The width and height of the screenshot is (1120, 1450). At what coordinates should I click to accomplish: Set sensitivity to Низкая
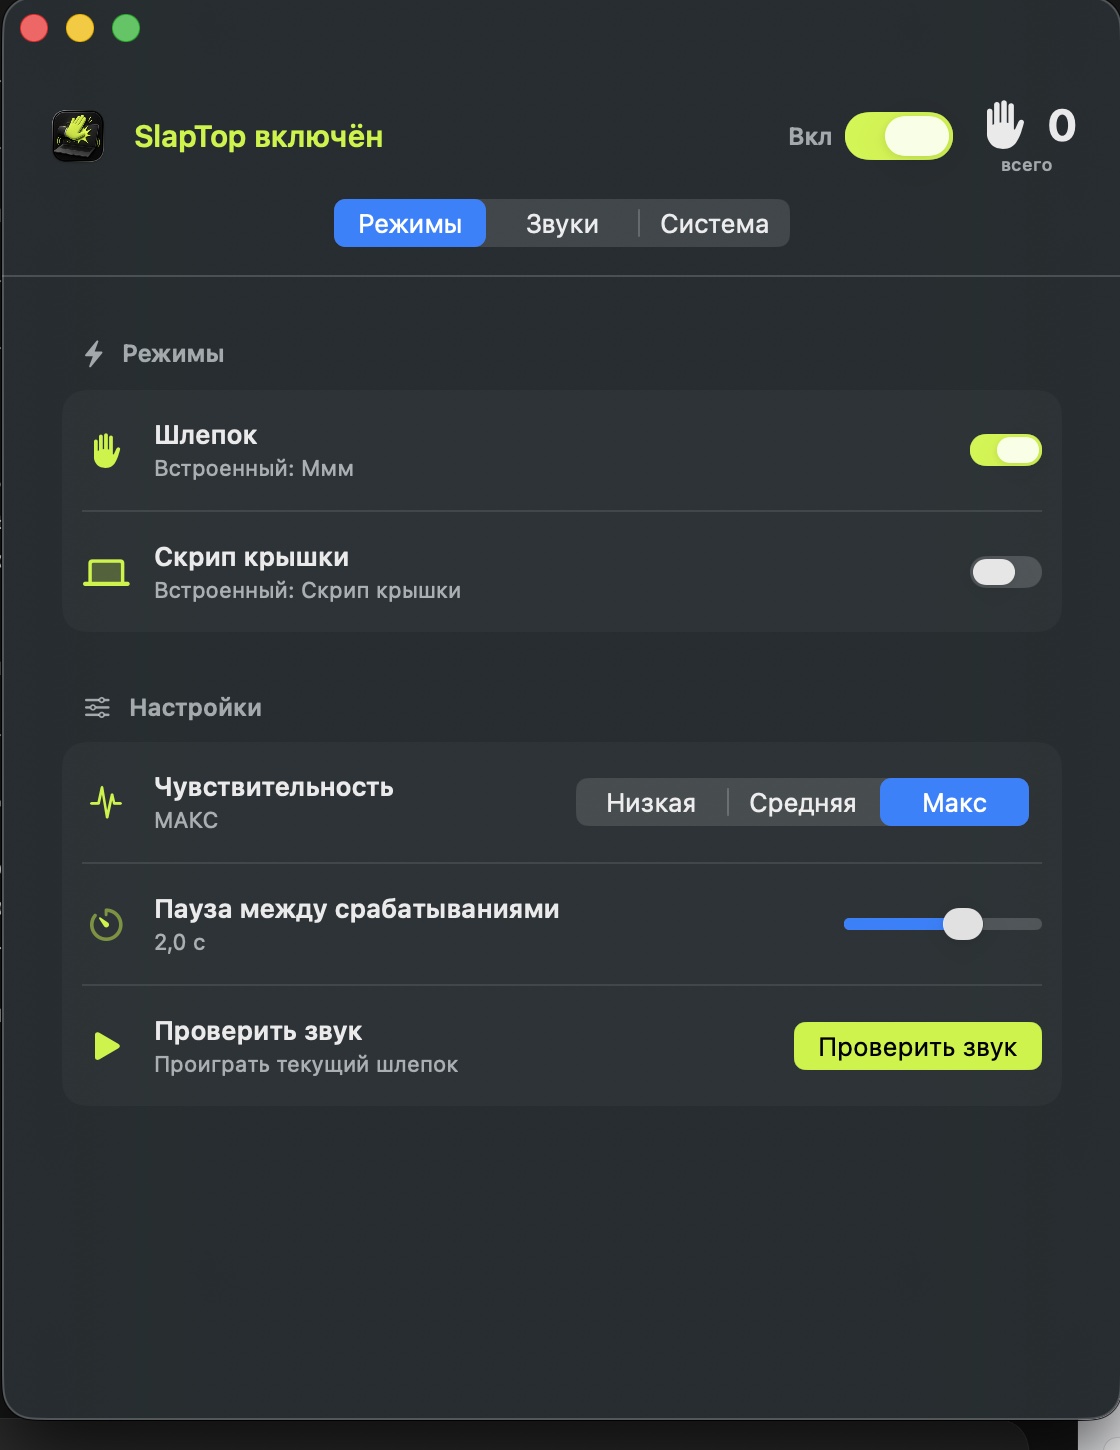point(651,802)
